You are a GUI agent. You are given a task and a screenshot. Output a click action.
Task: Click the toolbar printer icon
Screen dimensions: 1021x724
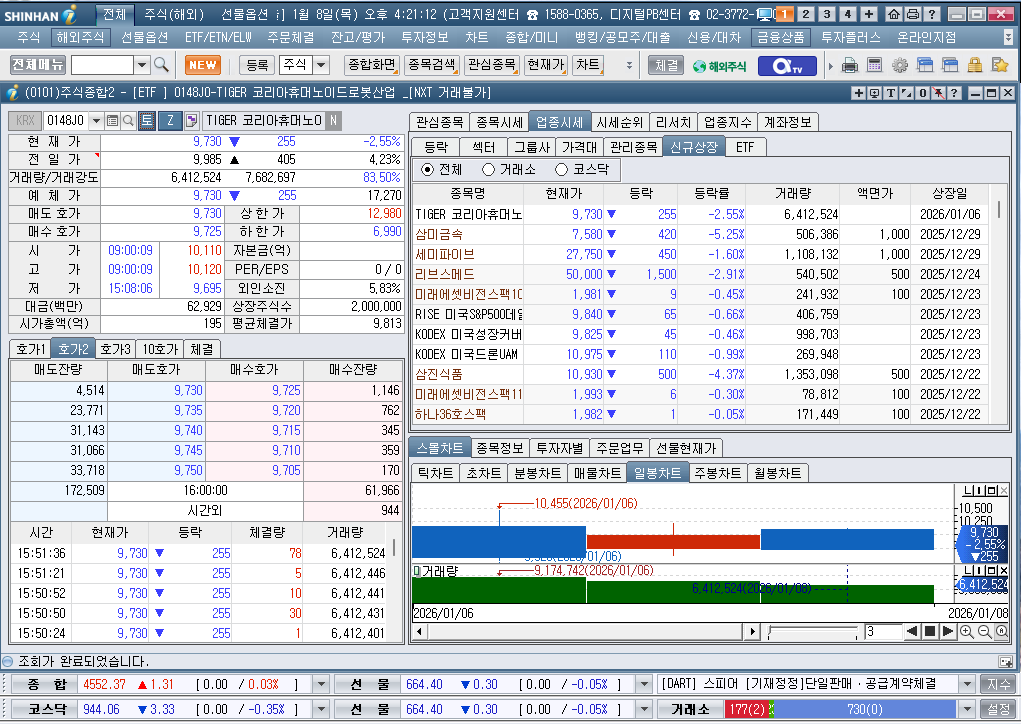[850, 65]
